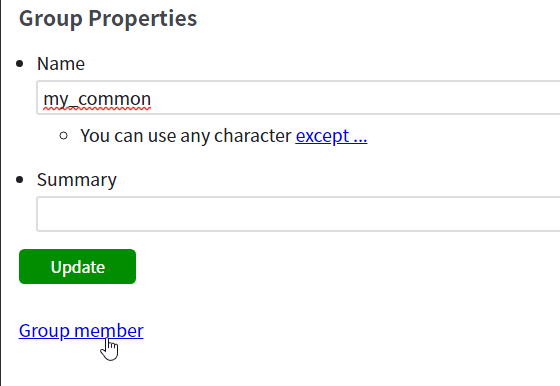Open the "except ..." characters link
Viewport: 560px width, 386px height.
[331, 136]
